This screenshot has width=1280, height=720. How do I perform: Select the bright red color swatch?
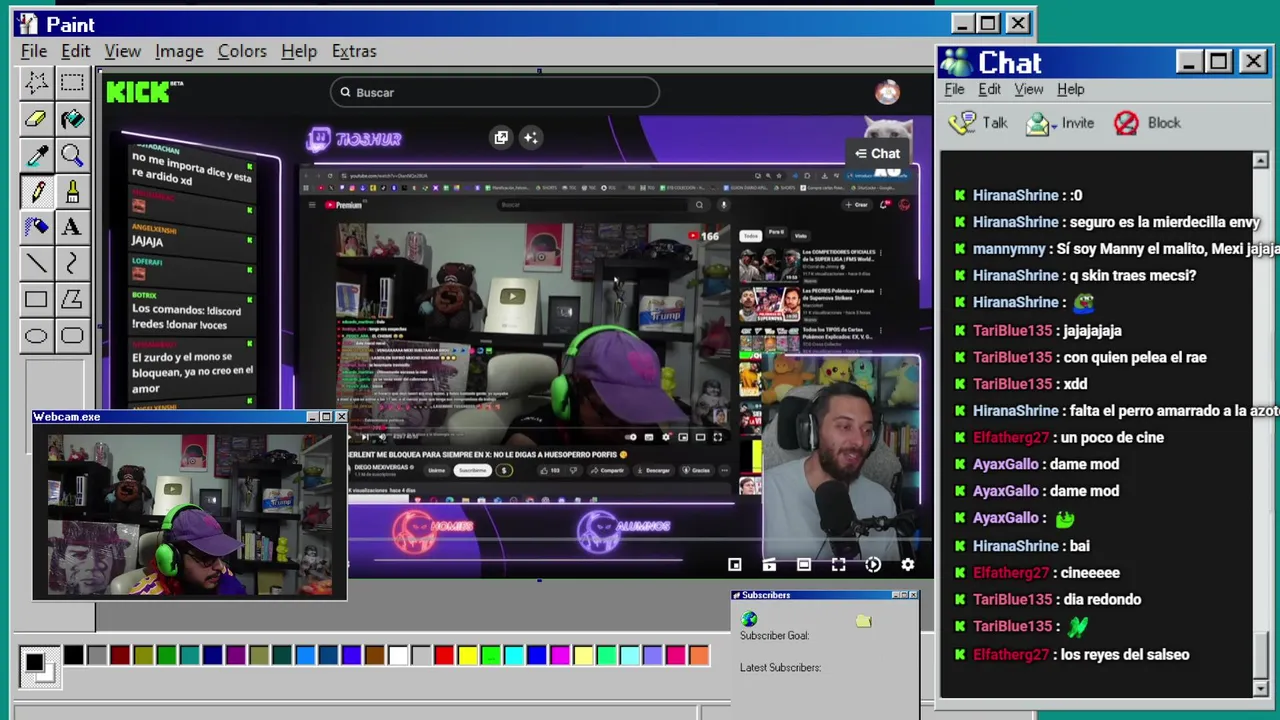point(444,656)
